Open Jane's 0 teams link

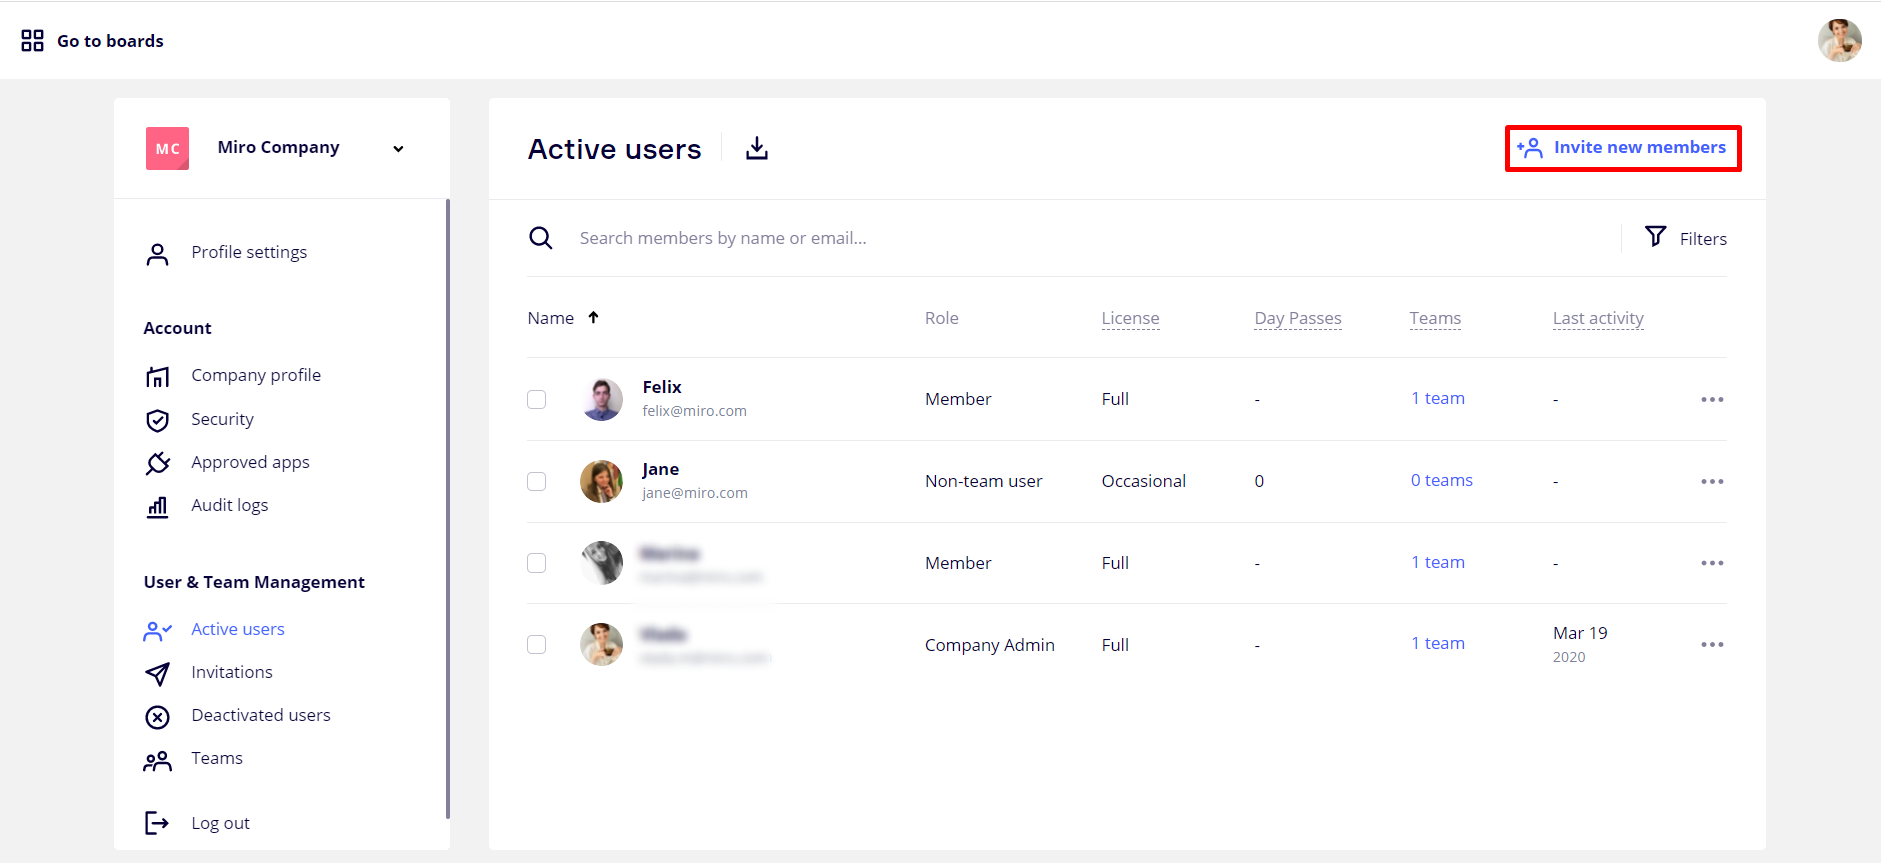pyautogui.click(x=1441, y=481)
